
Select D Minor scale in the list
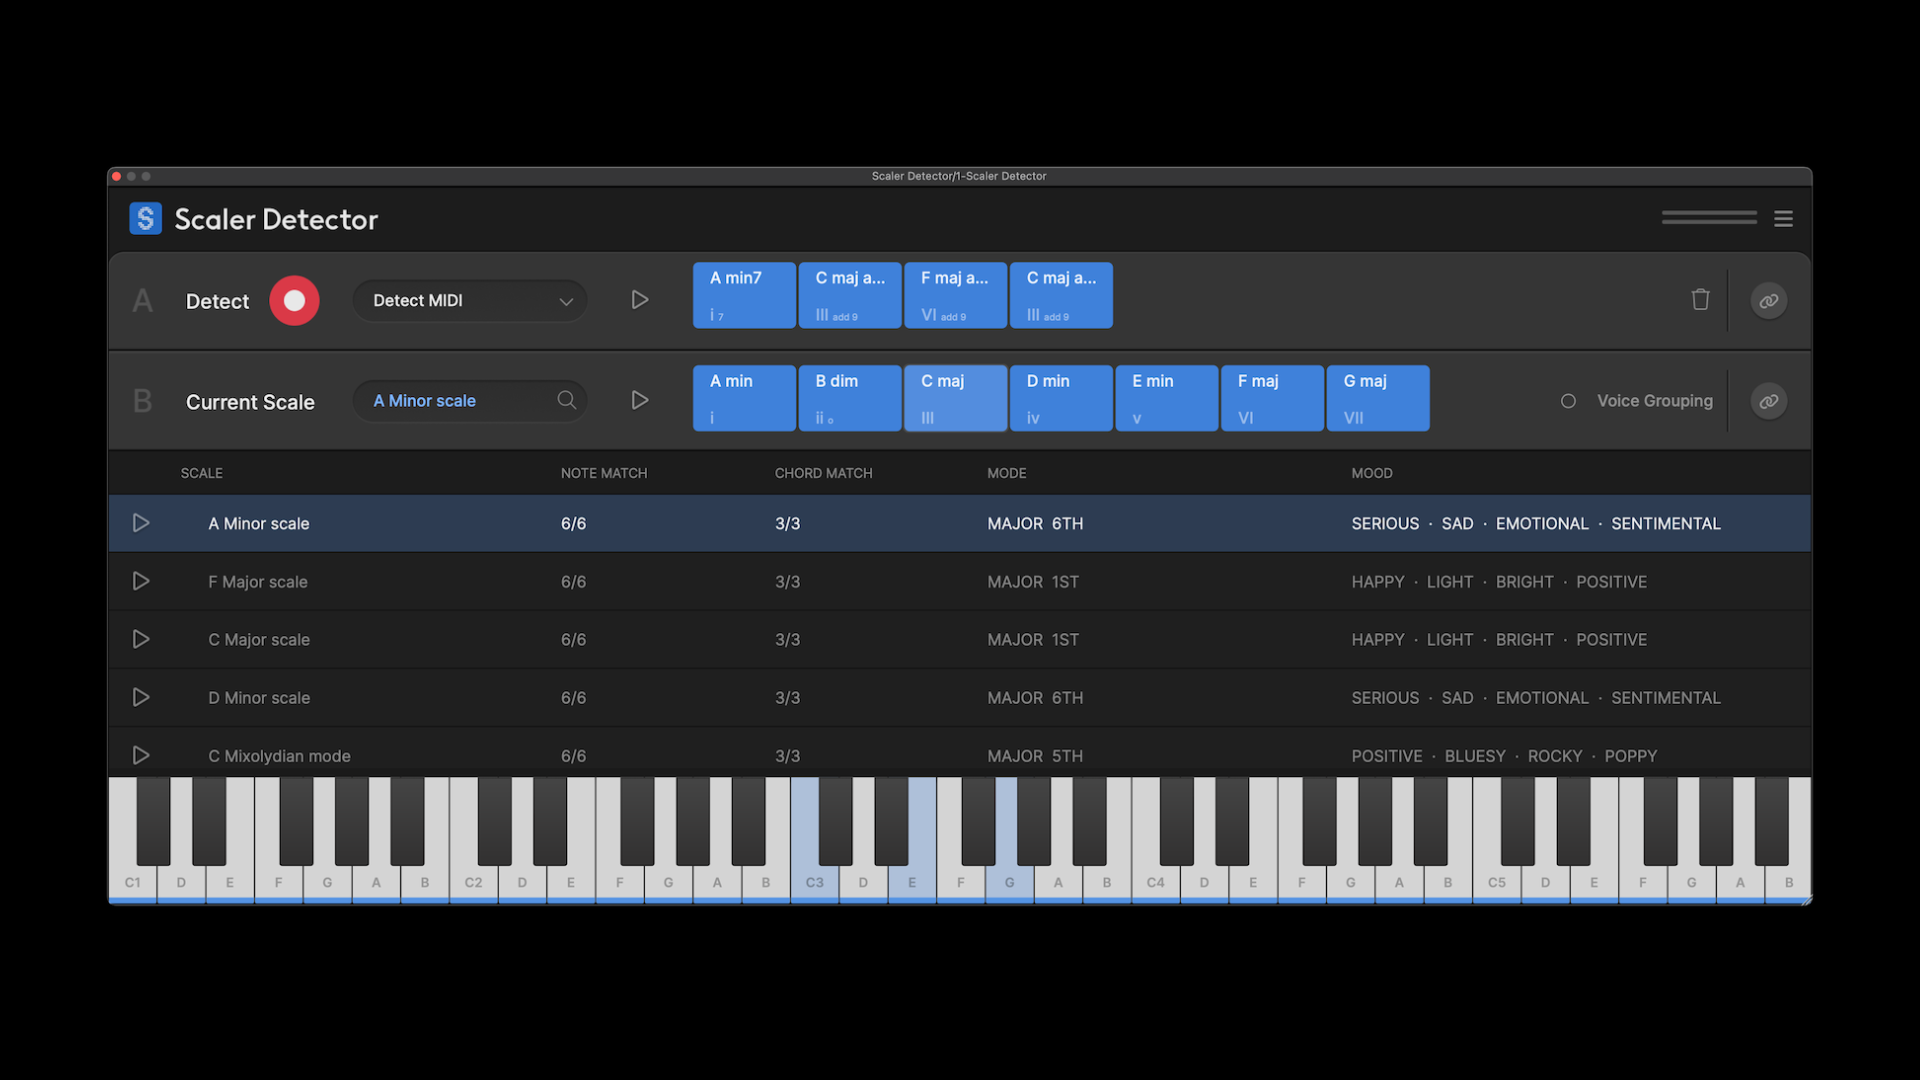[960, 698]
